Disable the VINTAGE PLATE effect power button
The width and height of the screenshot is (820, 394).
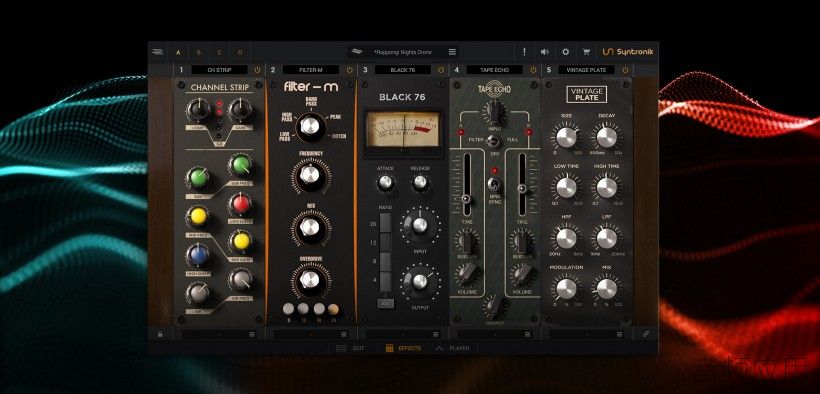[625, 70]
